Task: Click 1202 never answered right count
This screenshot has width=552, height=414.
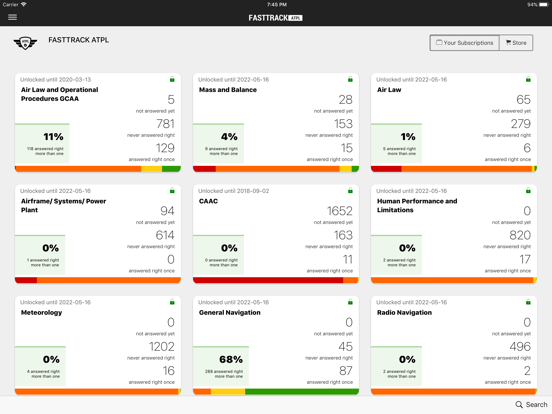Action: coord(162,347)
